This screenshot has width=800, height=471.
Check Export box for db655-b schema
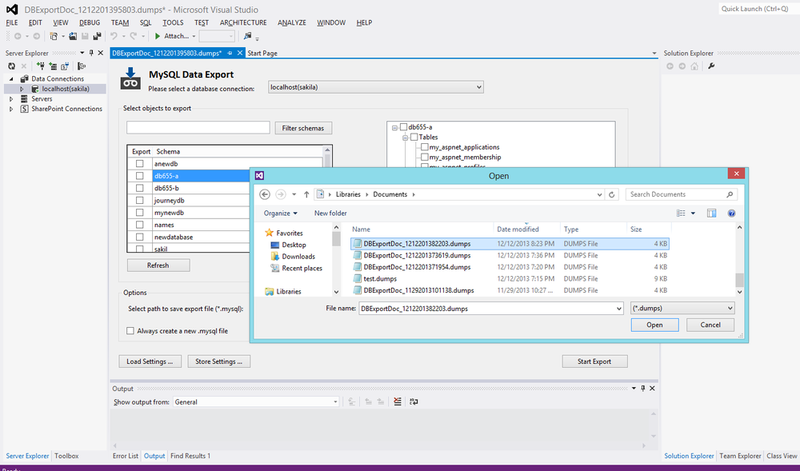[139, 188]
